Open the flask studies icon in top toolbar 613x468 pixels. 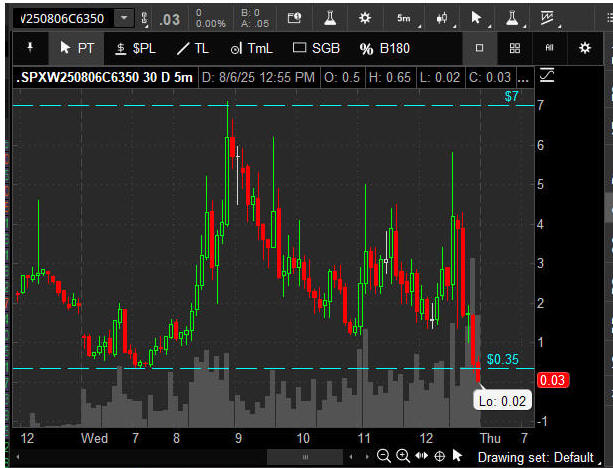coord(326,18)
